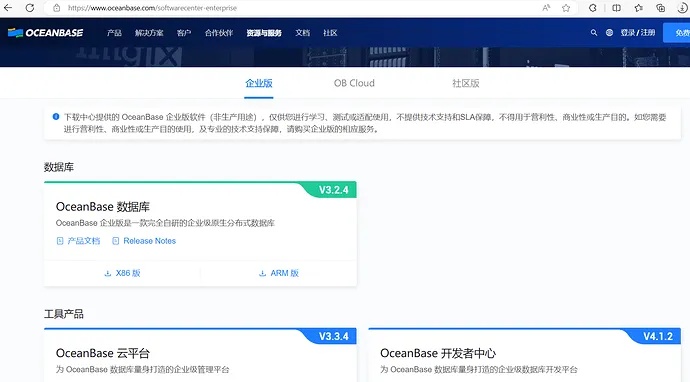The height and width of the screenshot is (382, 690).
Task: Click OceanBase 数据库 card title
Action: tap(103, 206)
